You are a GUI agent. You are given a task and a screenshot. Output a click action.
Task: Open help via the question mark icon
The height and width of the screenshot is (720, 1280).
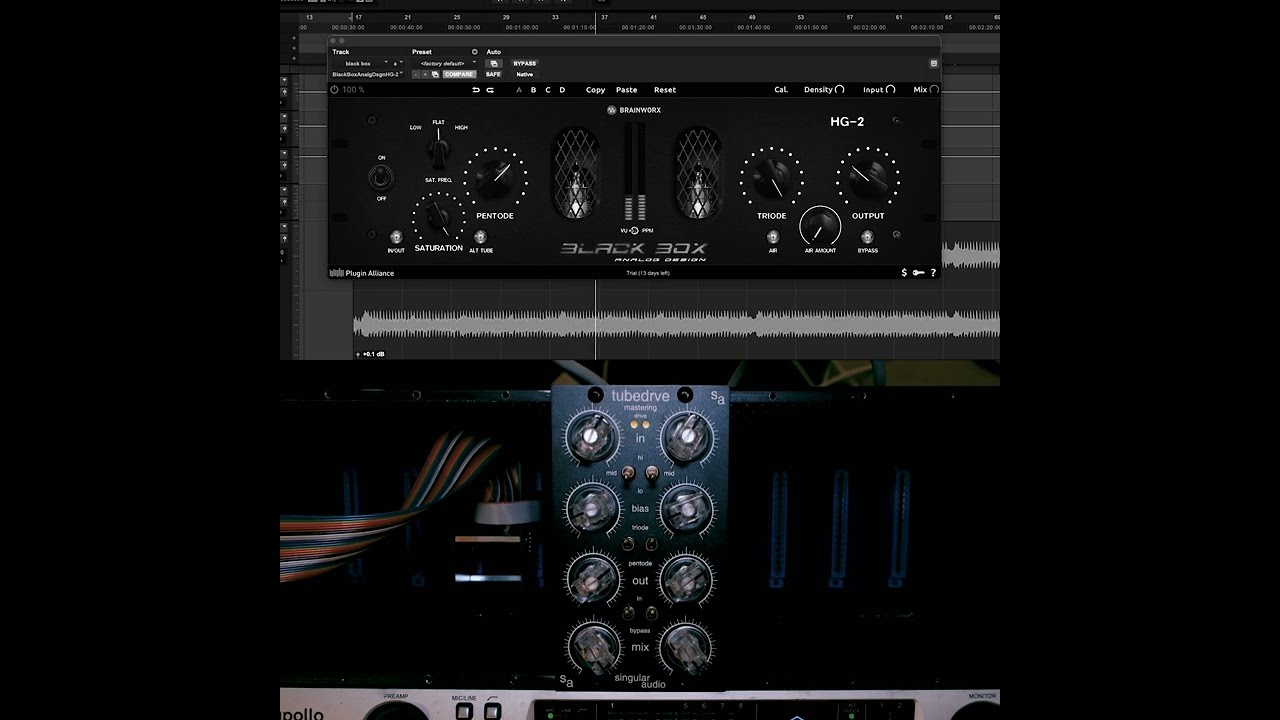click(x=933, y=273)
